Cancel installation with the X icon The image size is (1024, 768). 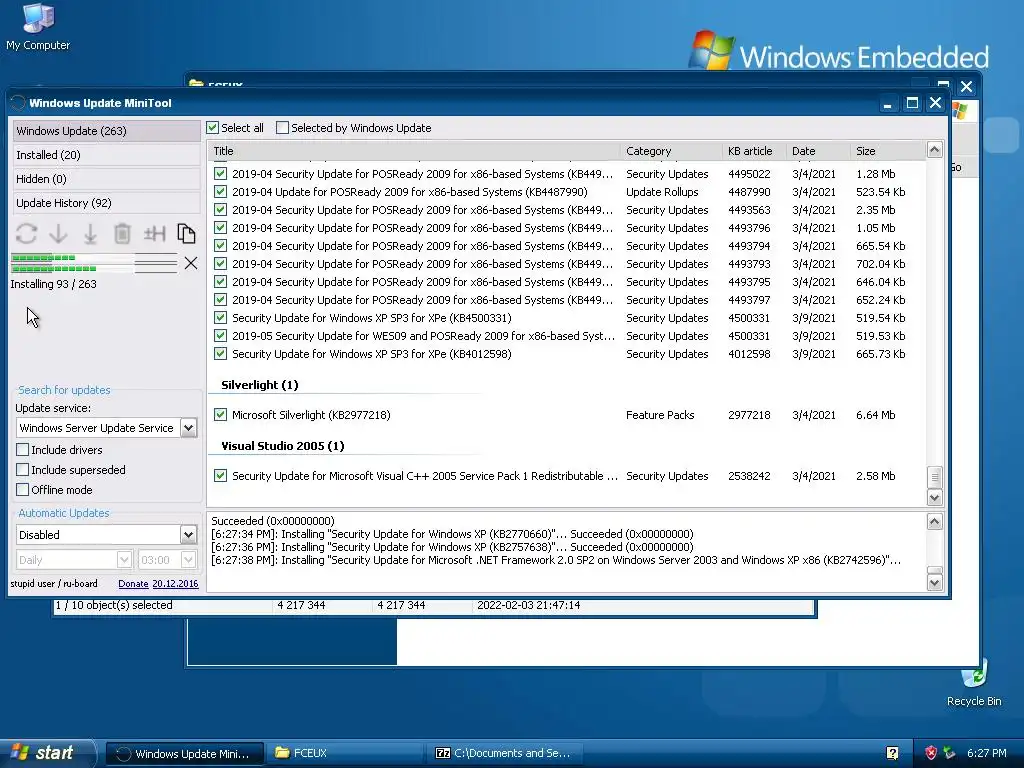tap(191, 263)
